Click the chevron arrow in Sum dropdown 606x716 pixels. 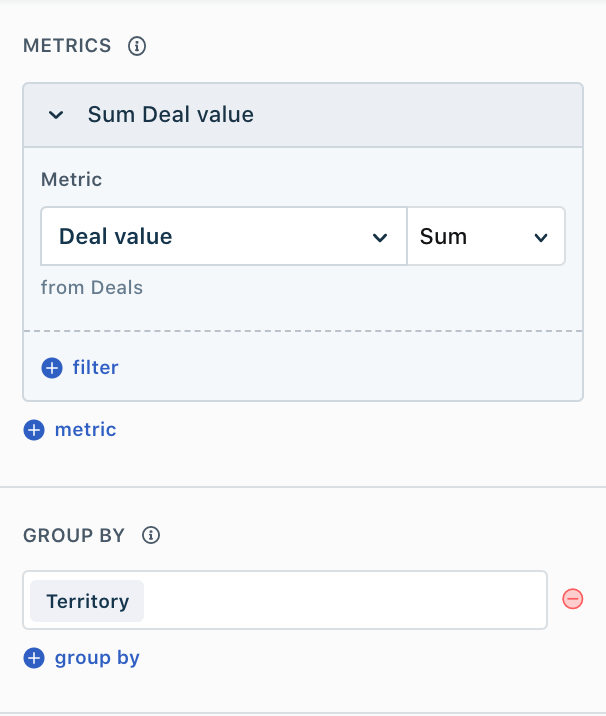(x=541, y=237)
